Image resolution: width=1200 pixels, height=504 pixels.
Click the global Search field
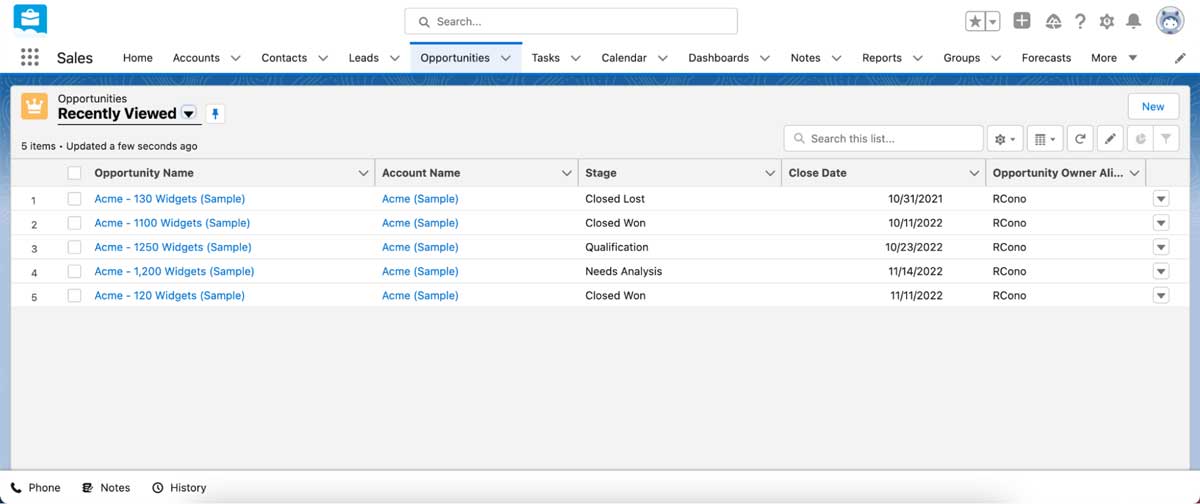pyautogui.click(x=571, y=21)
